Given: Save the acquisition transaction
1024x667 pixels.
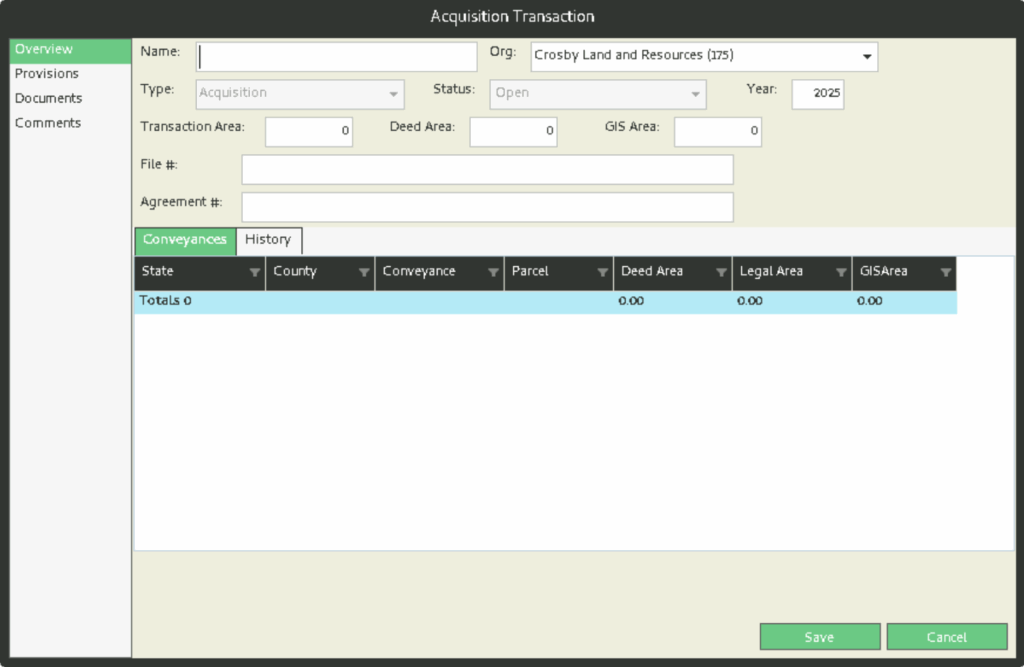Looking at the screenshot, I should coord(819,637).
